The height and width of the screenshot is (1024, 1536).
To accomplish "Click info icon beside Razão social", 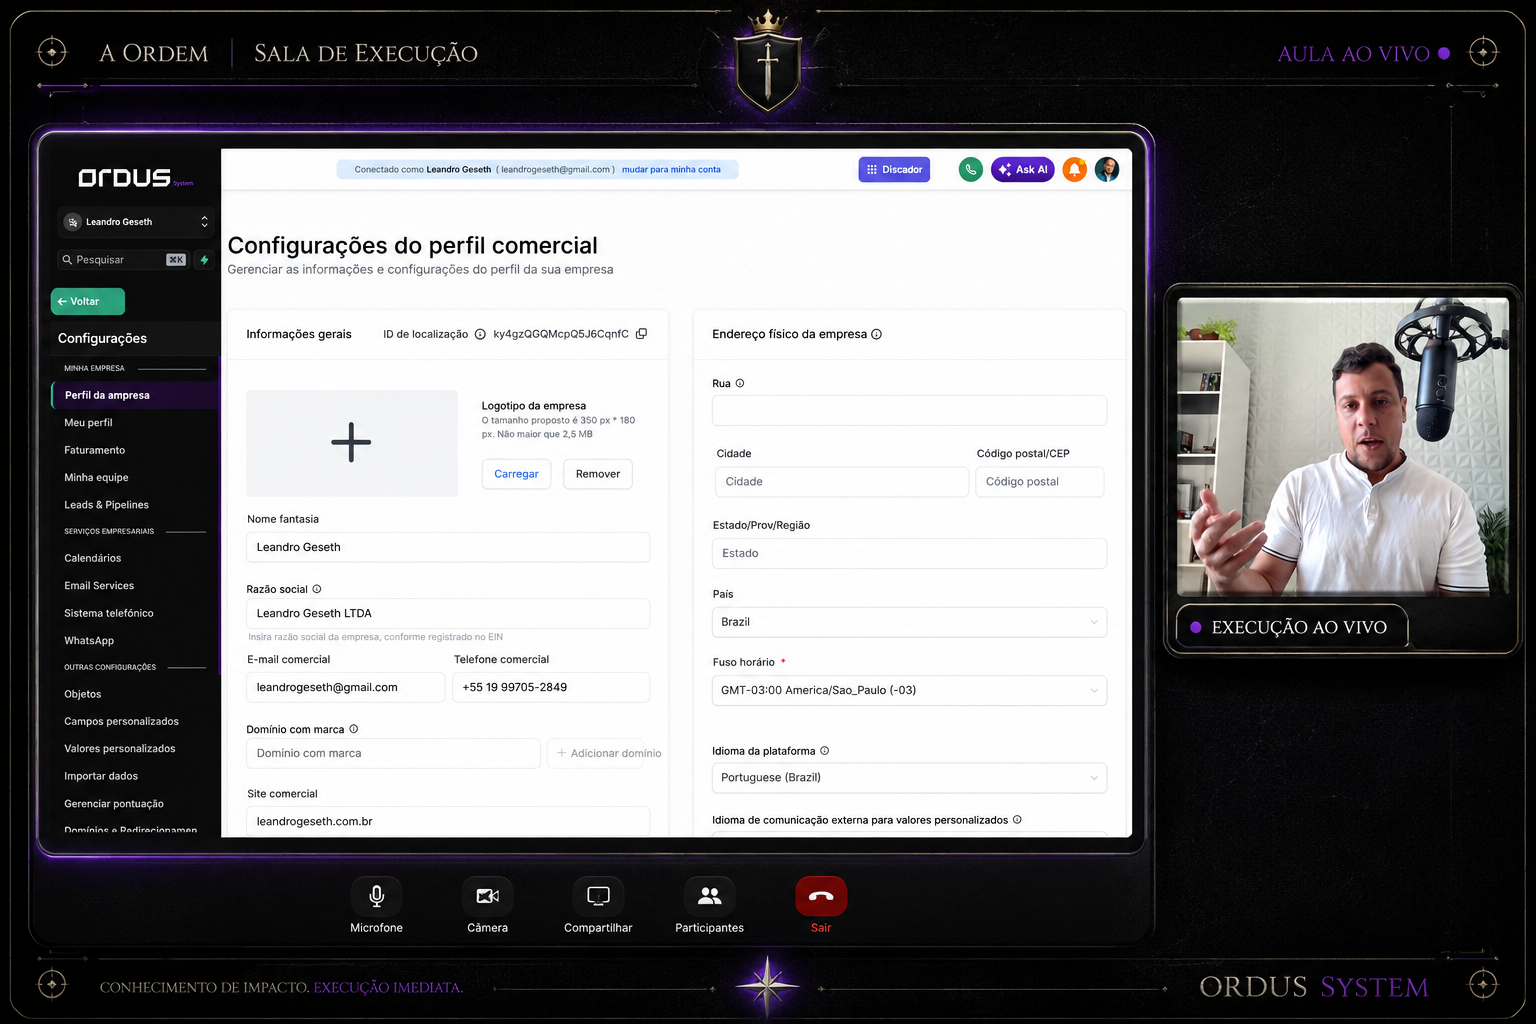I will (317, 589).
